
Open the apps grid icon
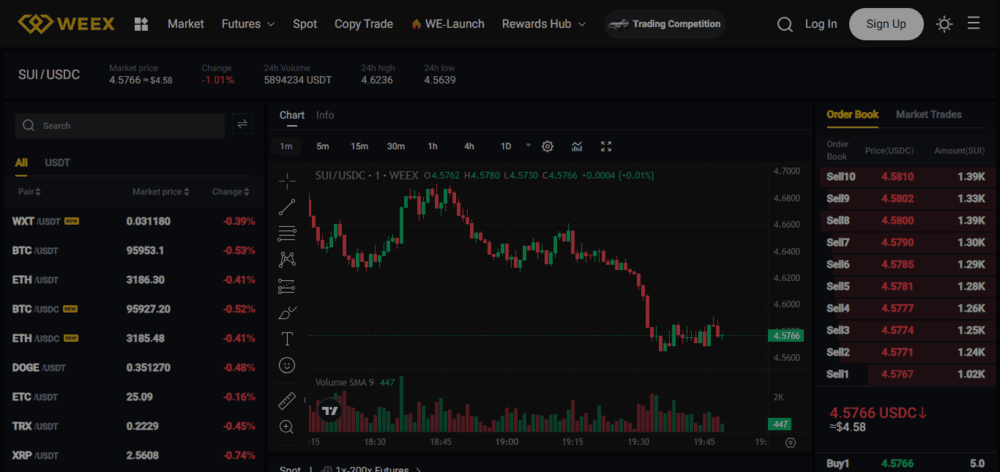tap(142, 24)
